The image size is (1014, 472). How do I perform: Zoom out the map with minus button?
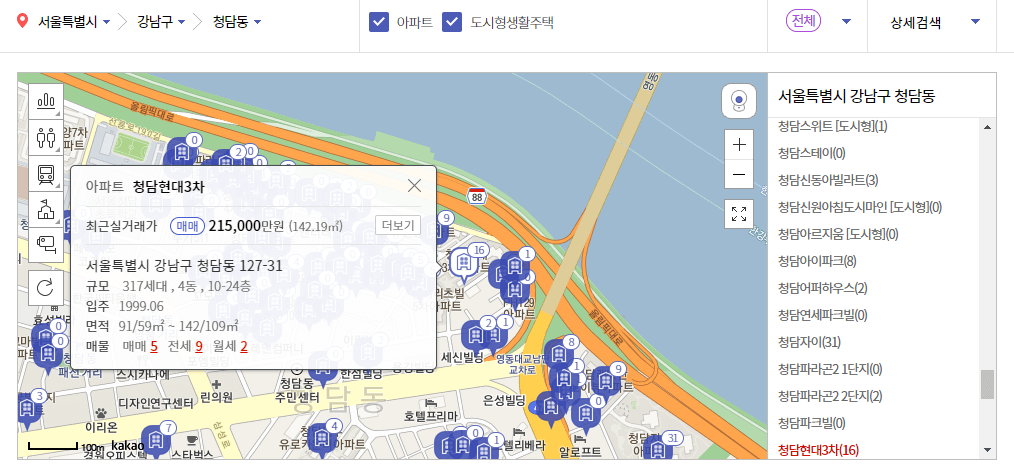point(739,175)
